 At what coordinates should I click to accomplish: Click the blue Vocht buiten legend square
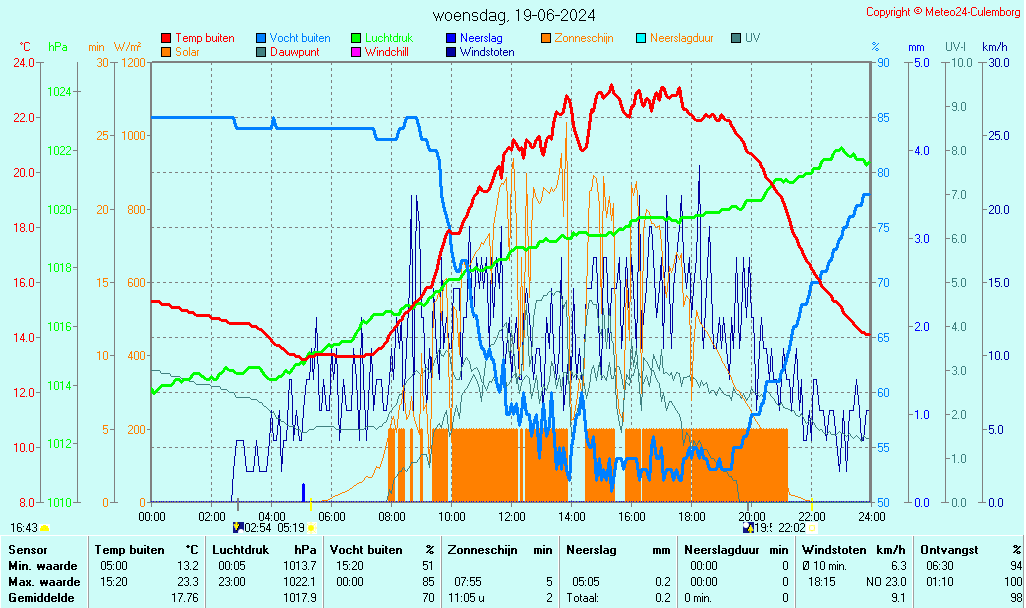coord(261,39)
